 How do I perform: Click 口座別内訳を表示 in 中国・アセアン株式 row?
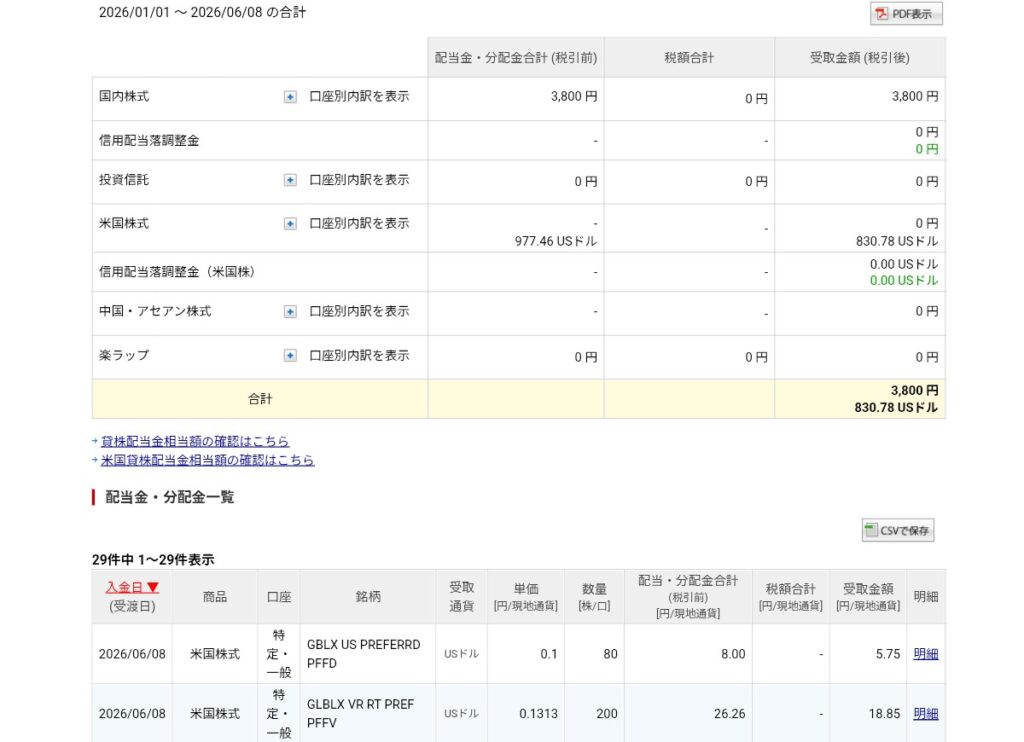point(359,312)
